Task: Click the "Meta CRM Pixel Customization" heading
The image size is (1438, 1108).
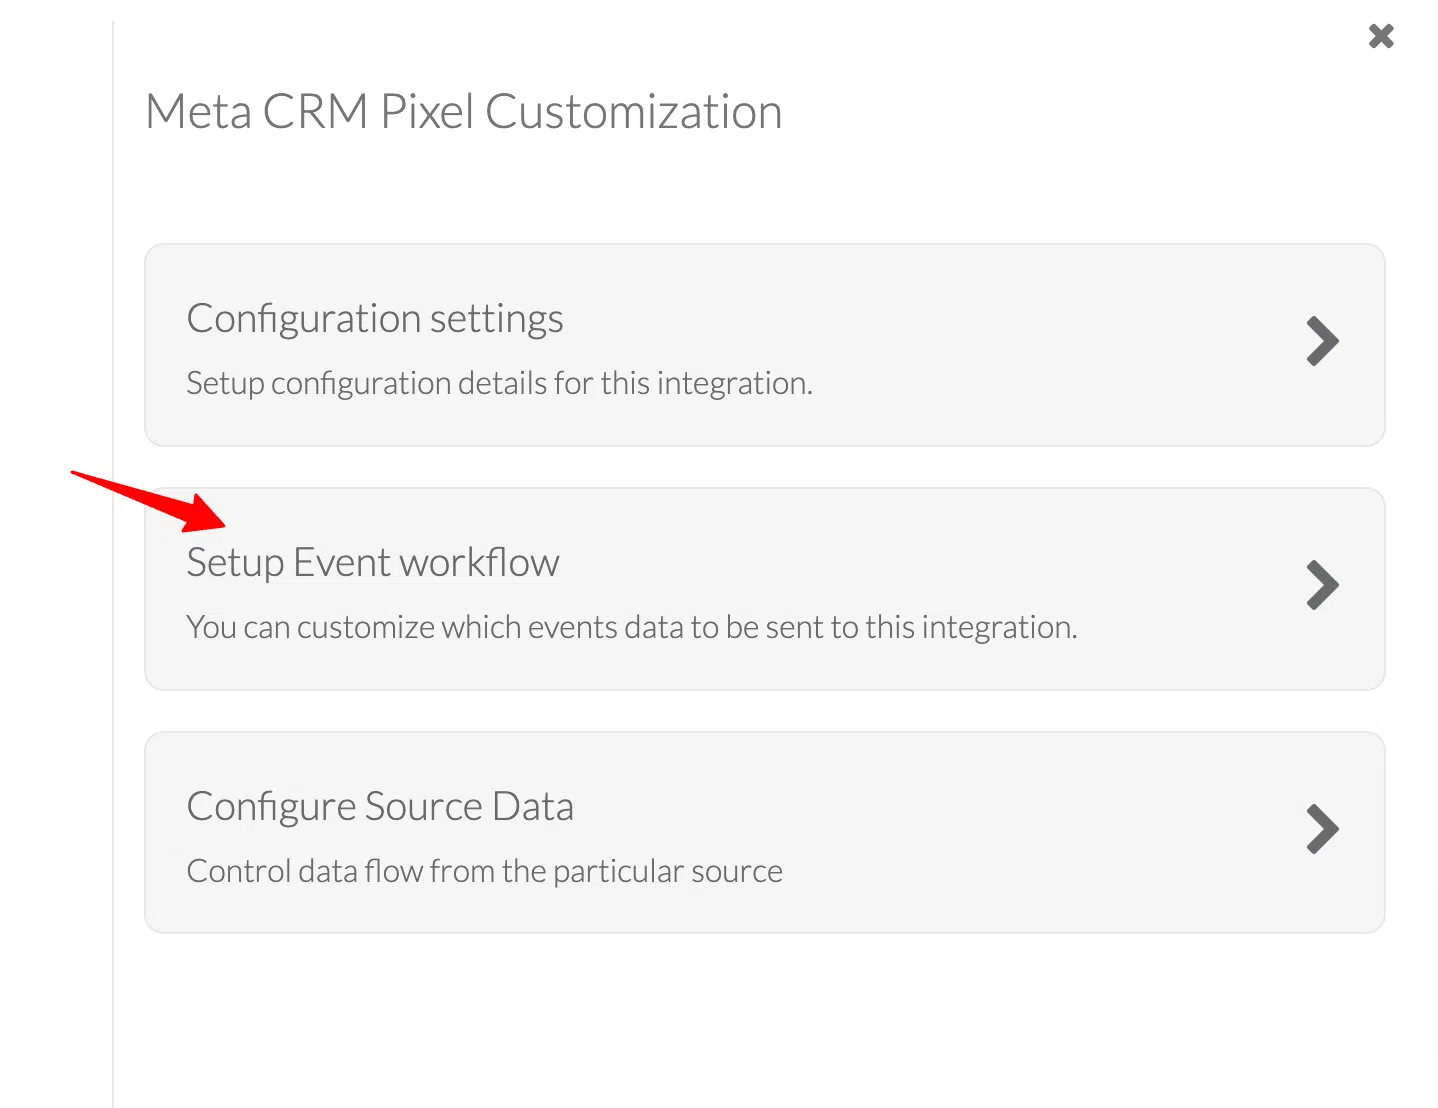Action: [463, 112]
